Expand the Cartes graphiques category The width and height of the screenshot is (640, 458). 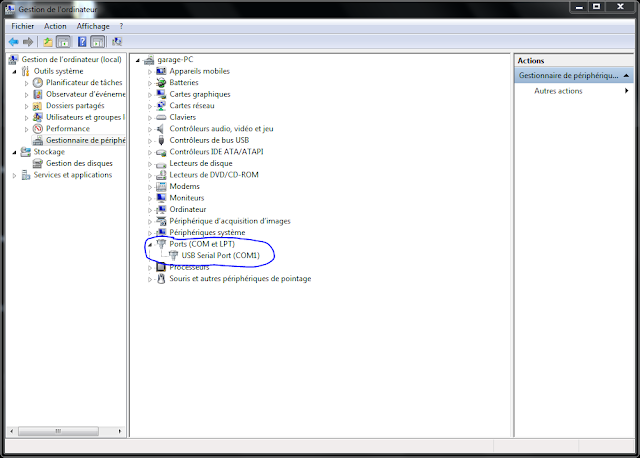(150, 95)
